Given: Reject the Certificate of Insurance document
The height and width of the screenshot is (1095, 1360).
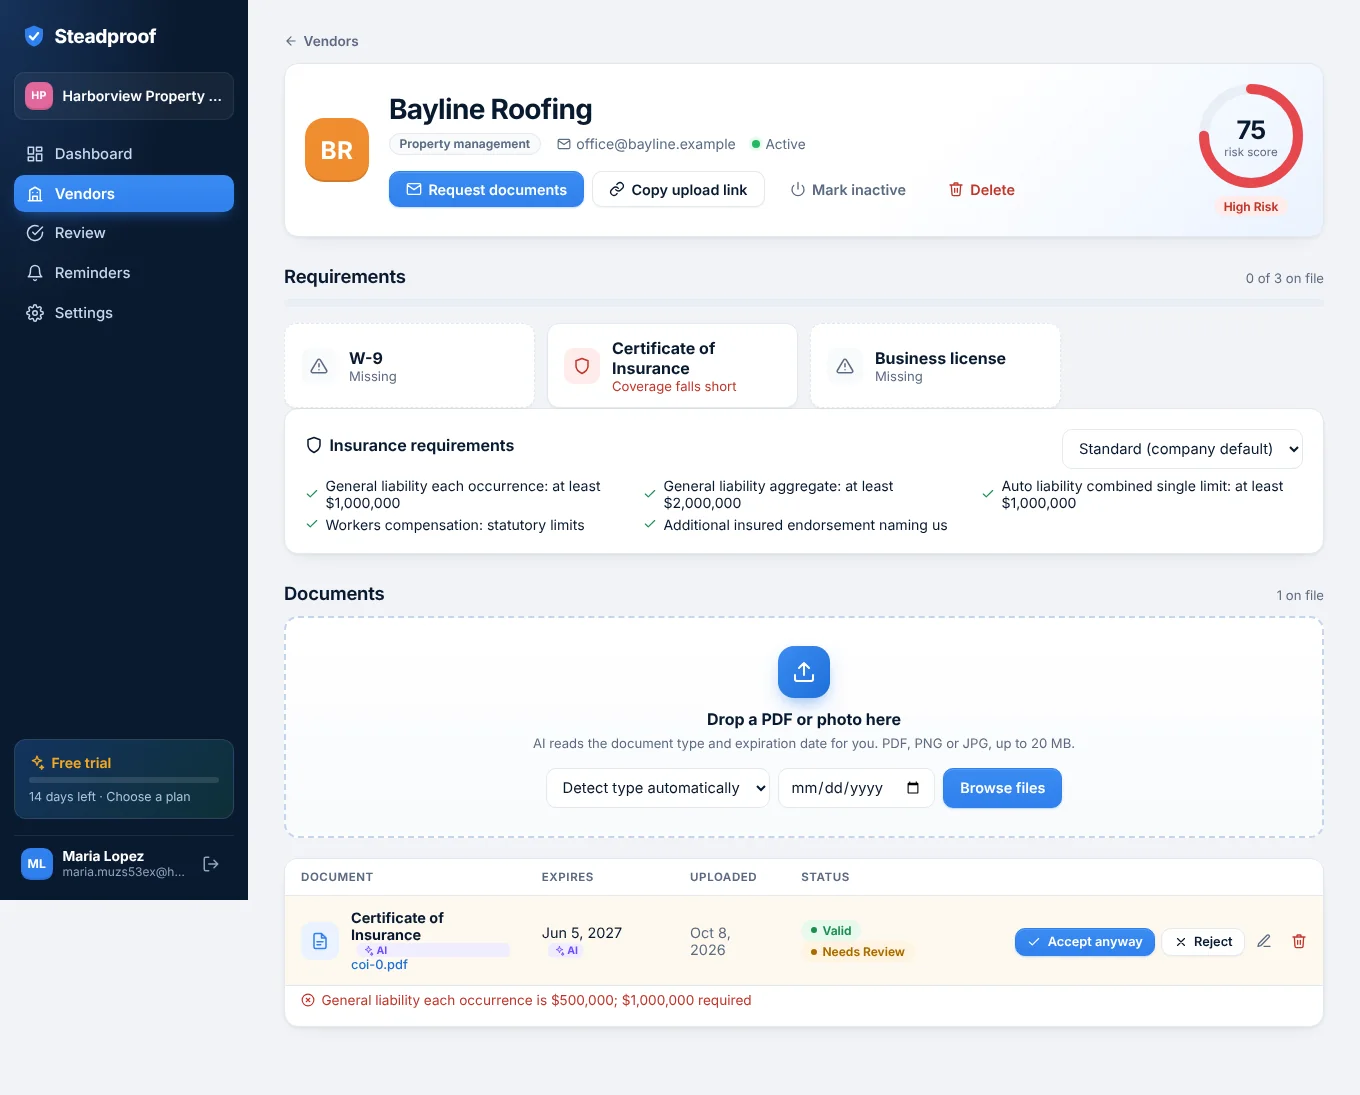Looking at the screenshot, I should point(1203,942).
